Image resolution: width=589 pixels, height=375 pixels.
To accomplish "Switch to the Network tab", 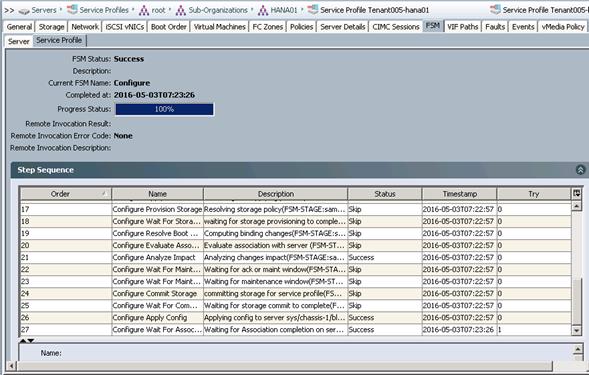I will [x=85, y=27].
